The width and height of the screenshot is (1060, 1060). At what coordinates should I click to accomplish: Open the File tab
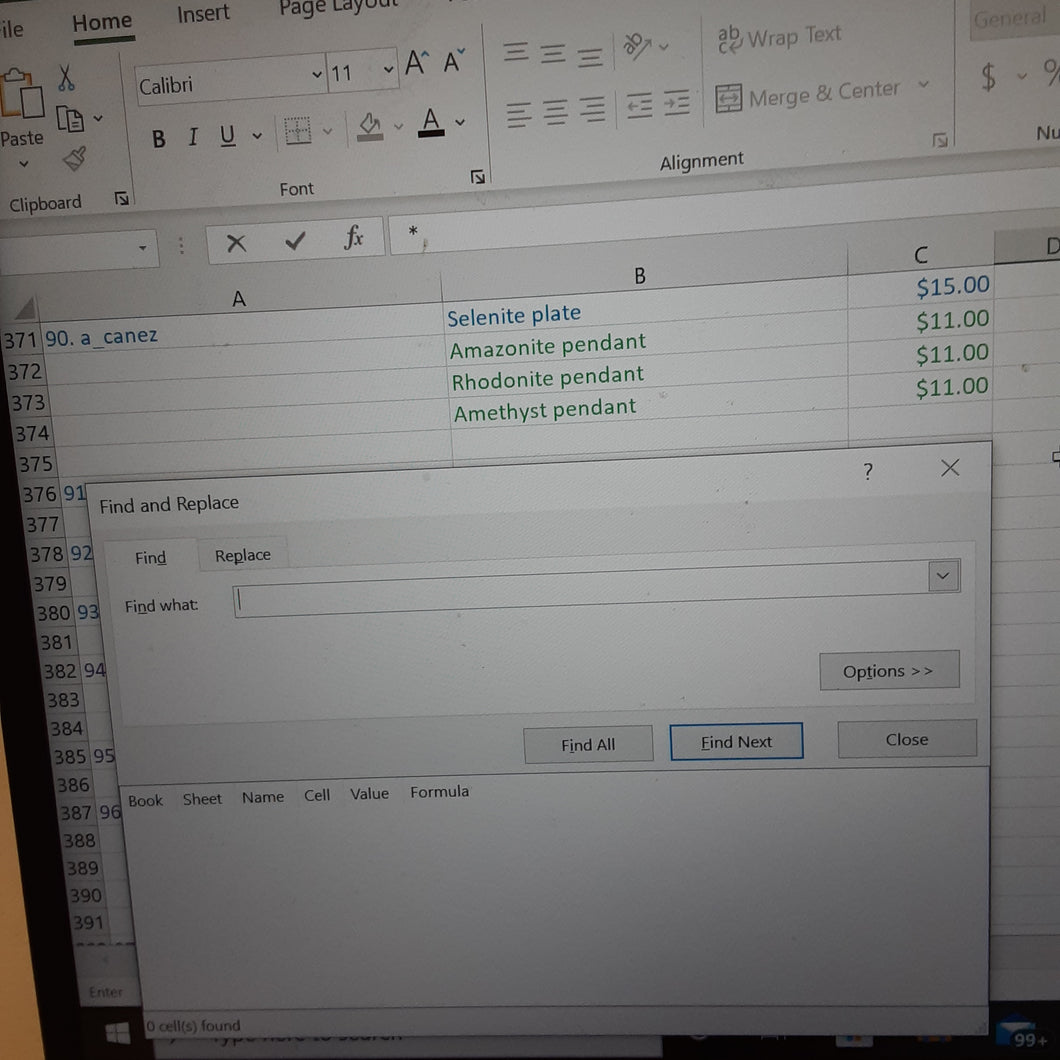[11, 29]
